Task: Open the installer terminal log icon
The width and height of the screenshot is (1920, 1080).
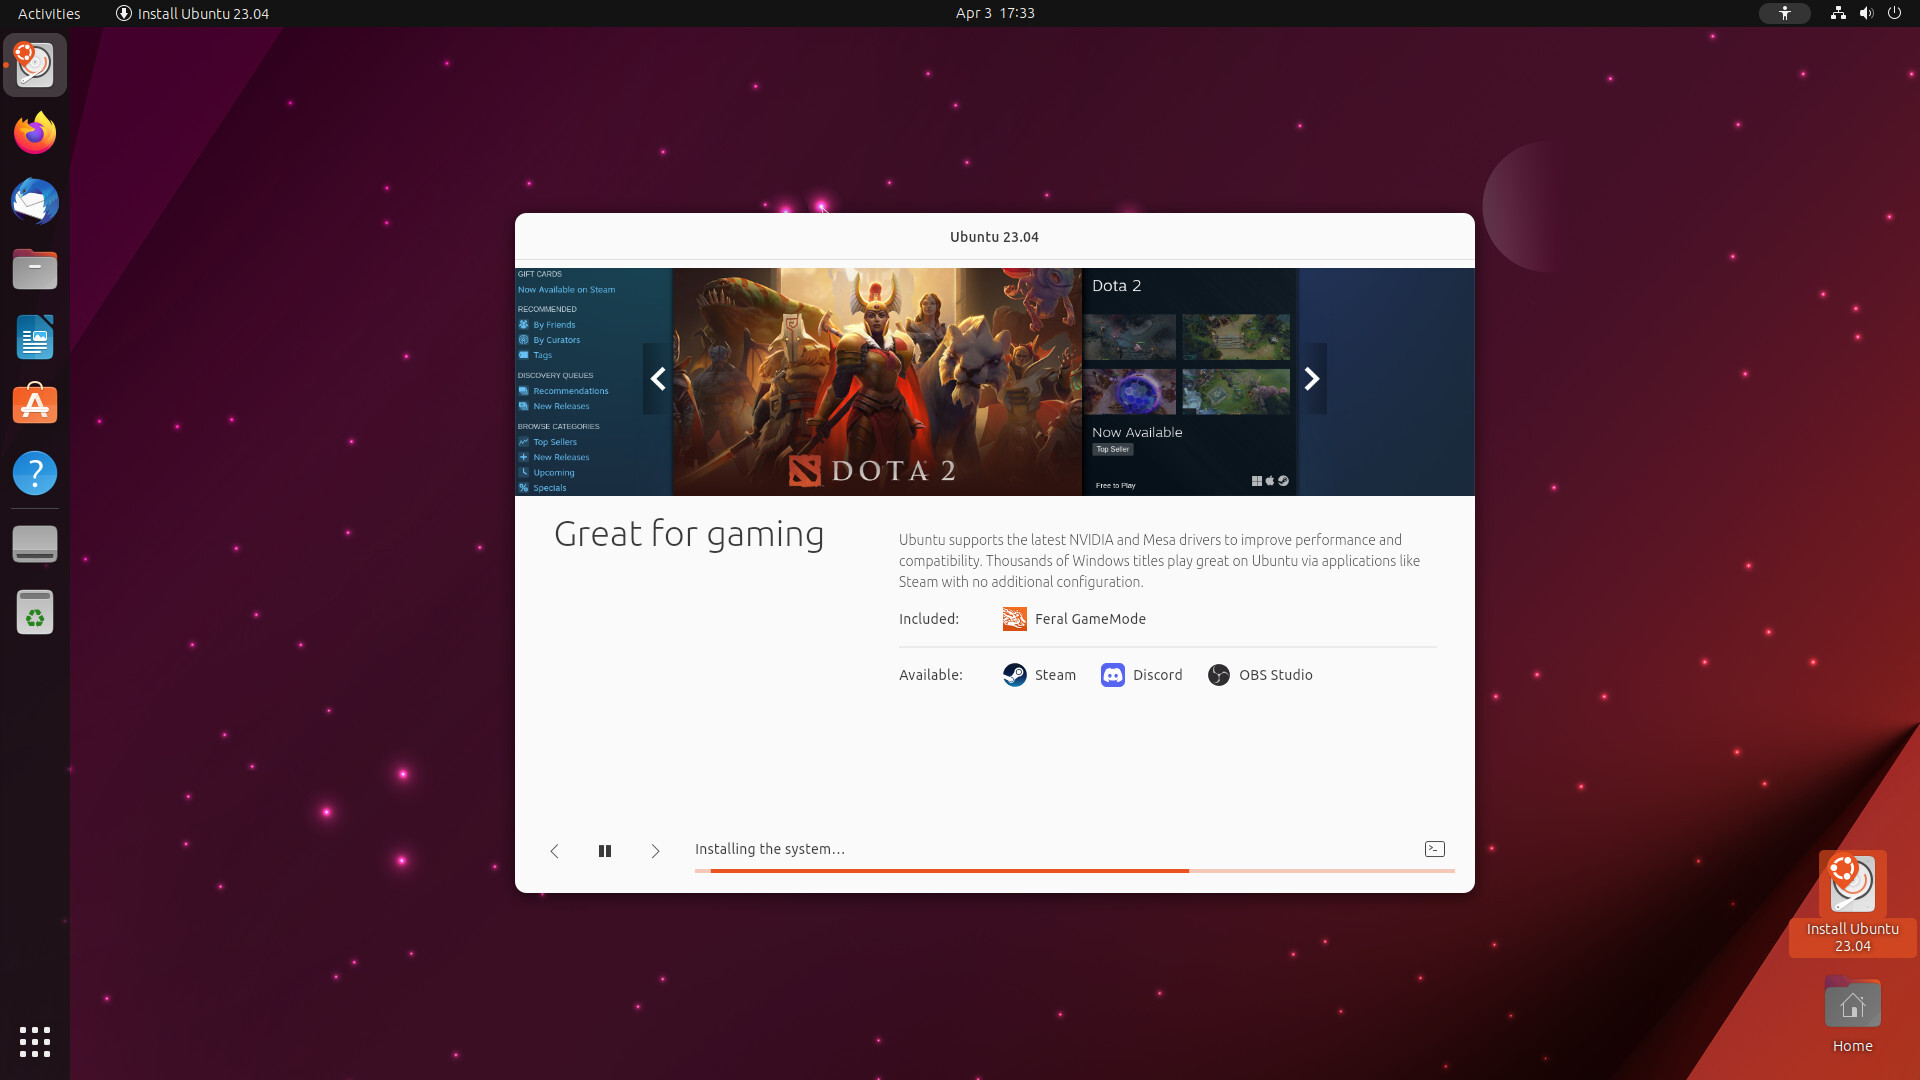Action: point(1434,849)
